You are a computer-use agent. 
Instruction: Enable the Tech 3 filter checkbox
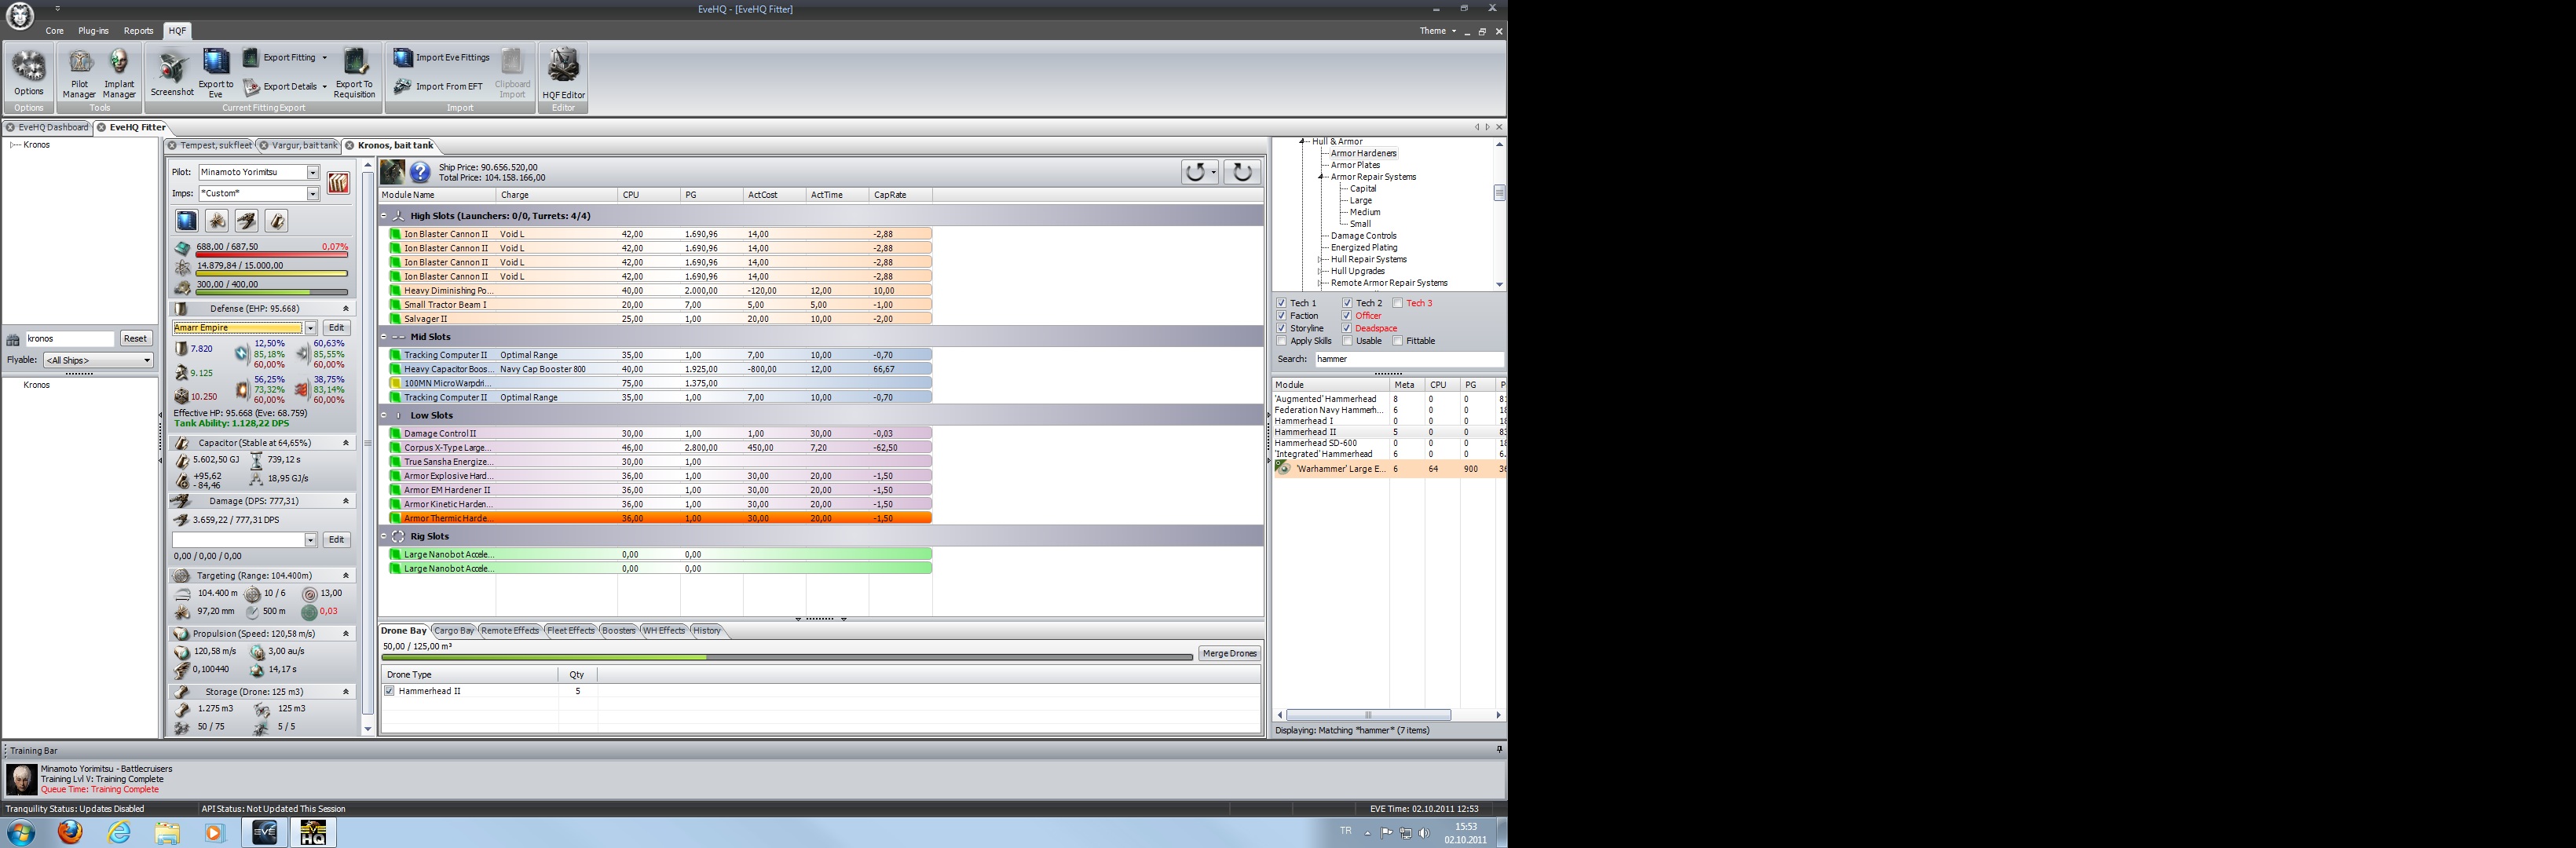[1397, 303]
